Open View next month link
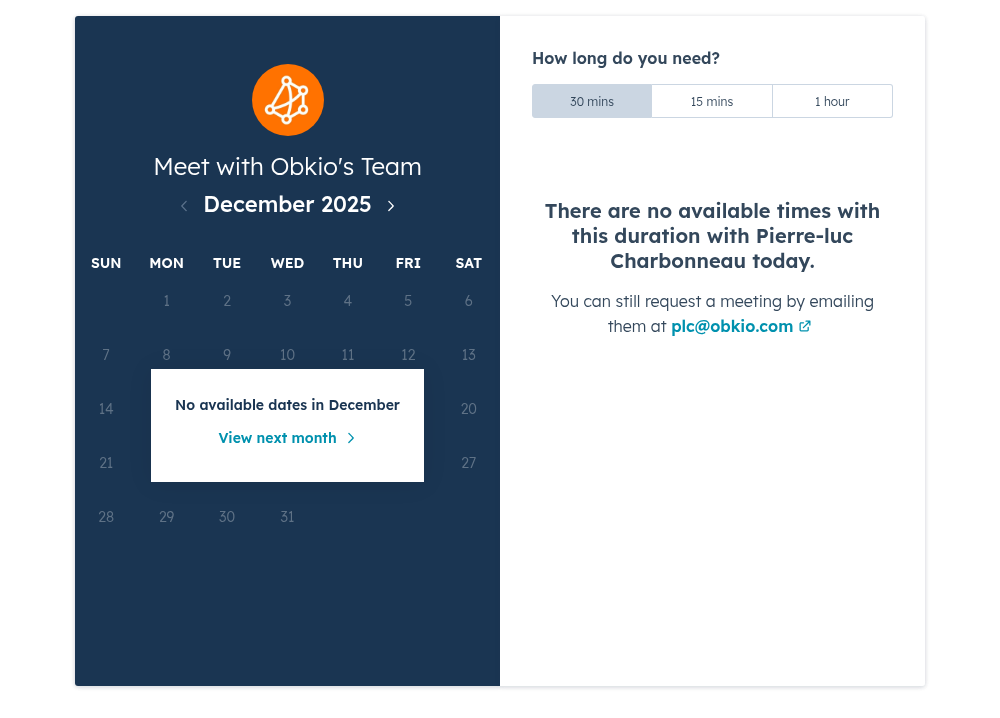This screenshot has height=718, width=1000. pos(278,438)
